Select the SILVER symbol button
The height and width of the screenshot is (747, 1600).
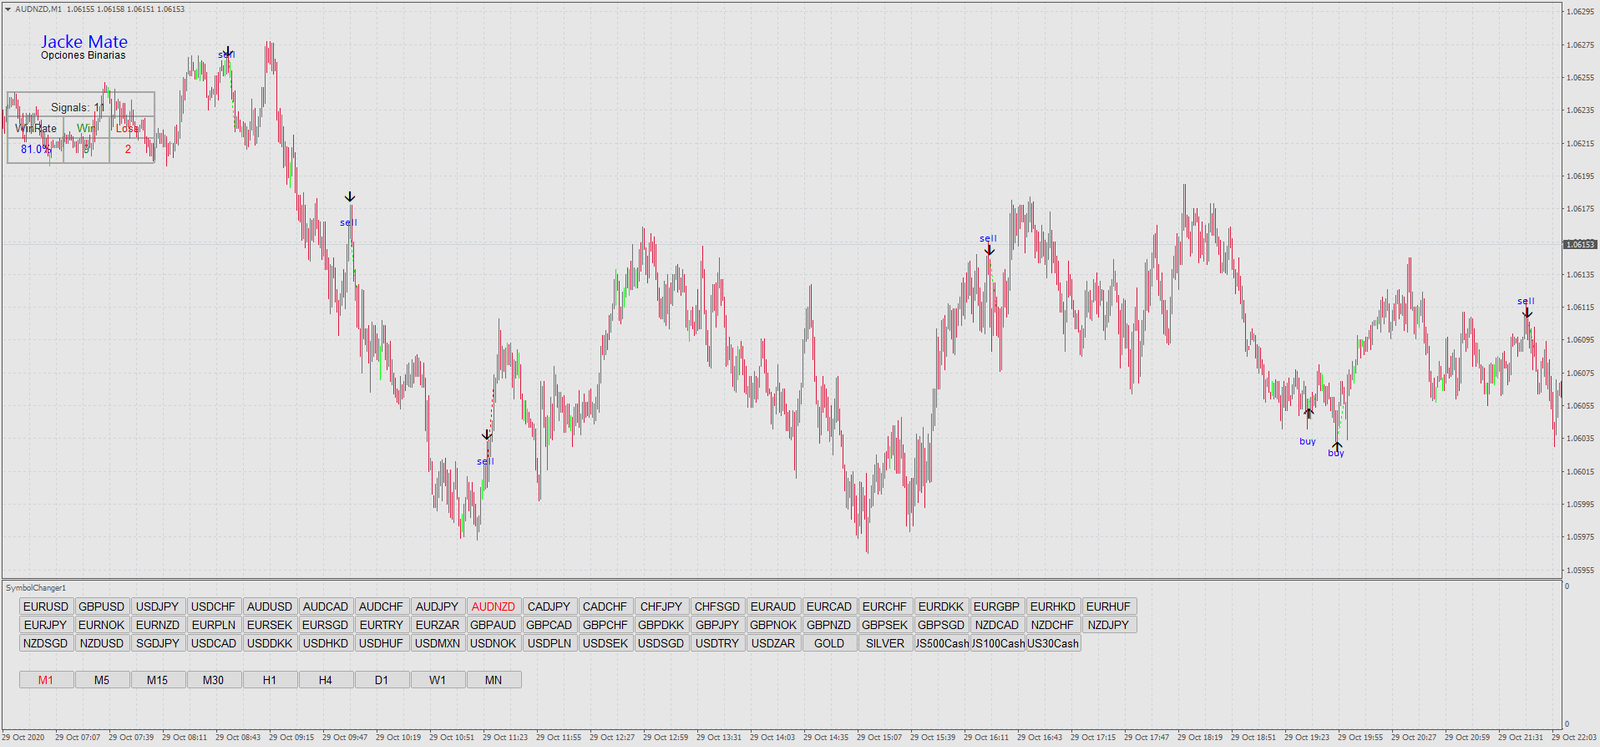click(x=885, y=644)
